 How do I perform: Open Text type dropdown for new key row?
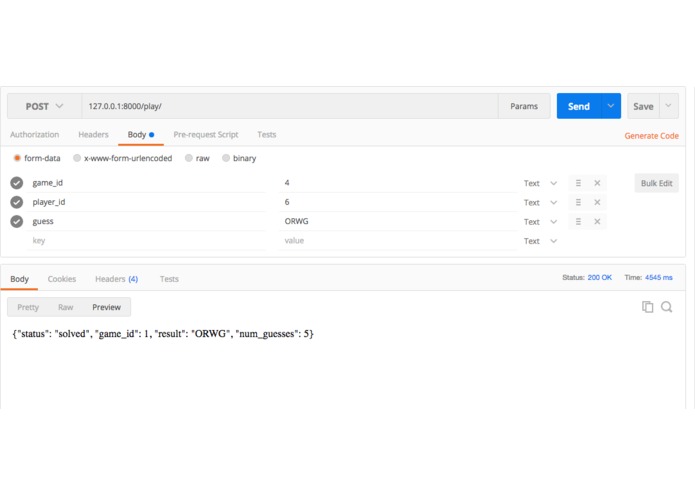point(540,241)
